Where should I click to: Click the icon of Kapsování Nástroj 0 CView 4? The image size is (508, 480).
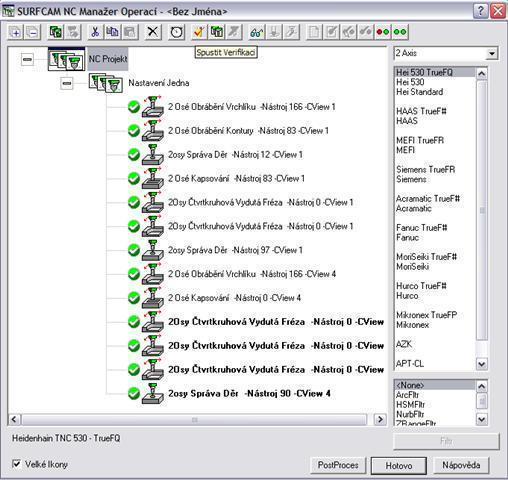pyautogui.click(x=153, y=298)
